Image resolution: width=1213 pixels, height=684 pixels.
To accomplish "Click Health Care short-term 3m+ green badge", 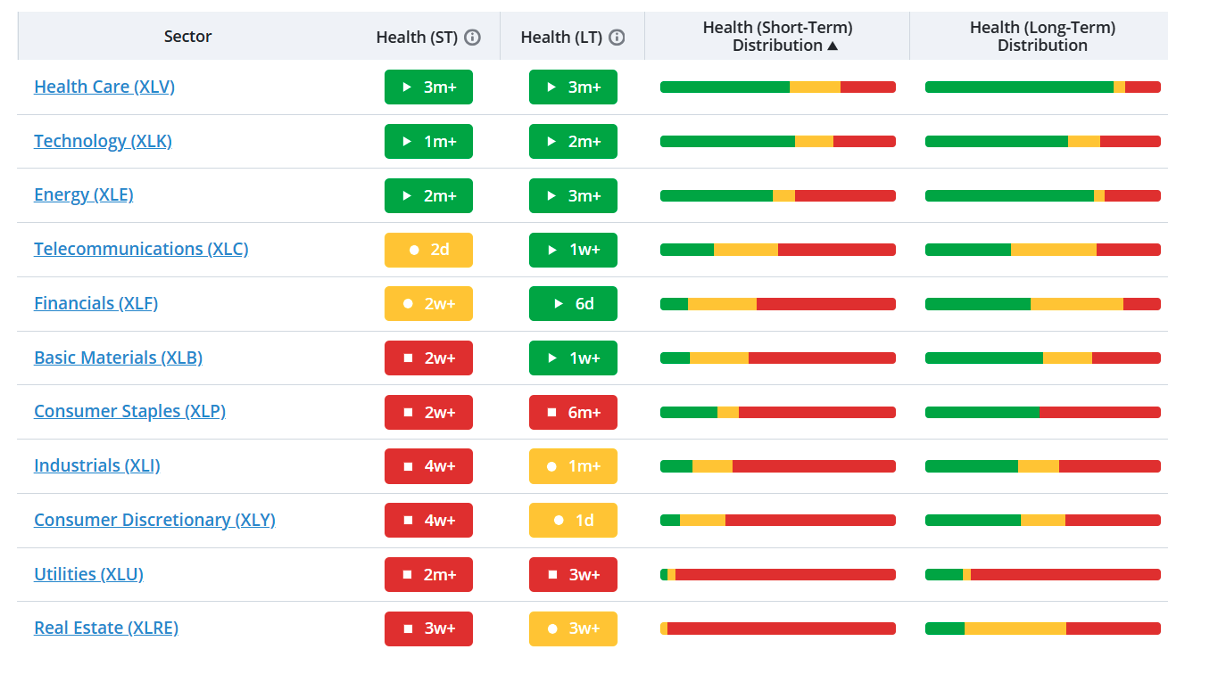I will 429,87.
